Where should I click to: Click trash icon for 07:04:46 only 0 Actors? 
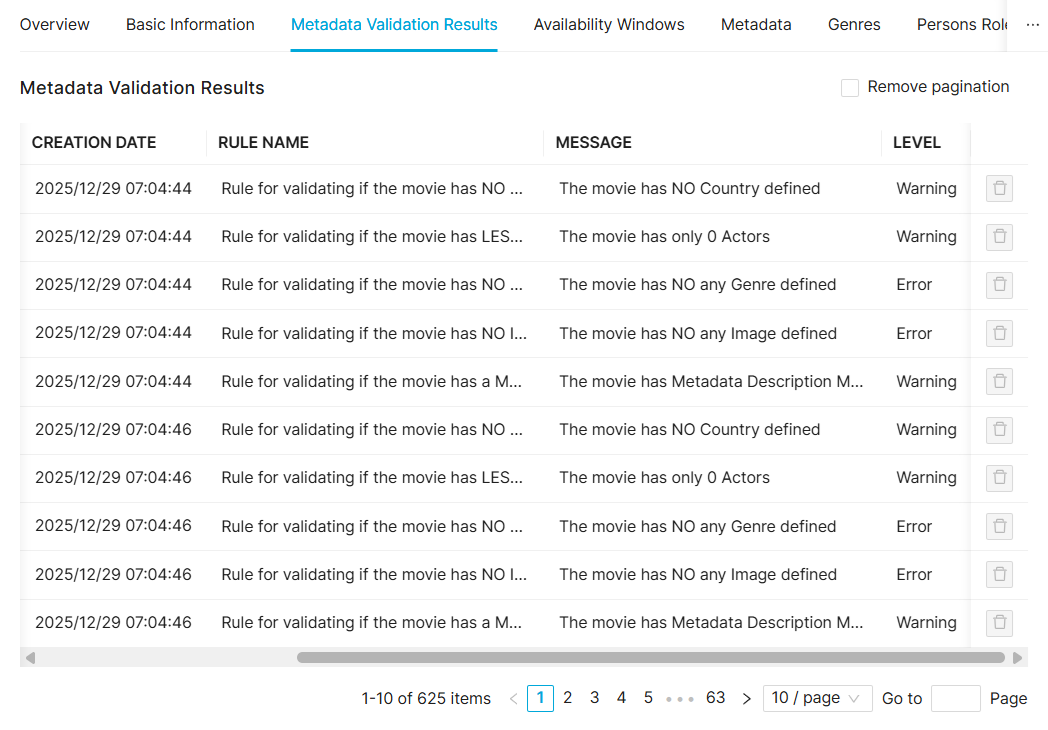(999, 478)
